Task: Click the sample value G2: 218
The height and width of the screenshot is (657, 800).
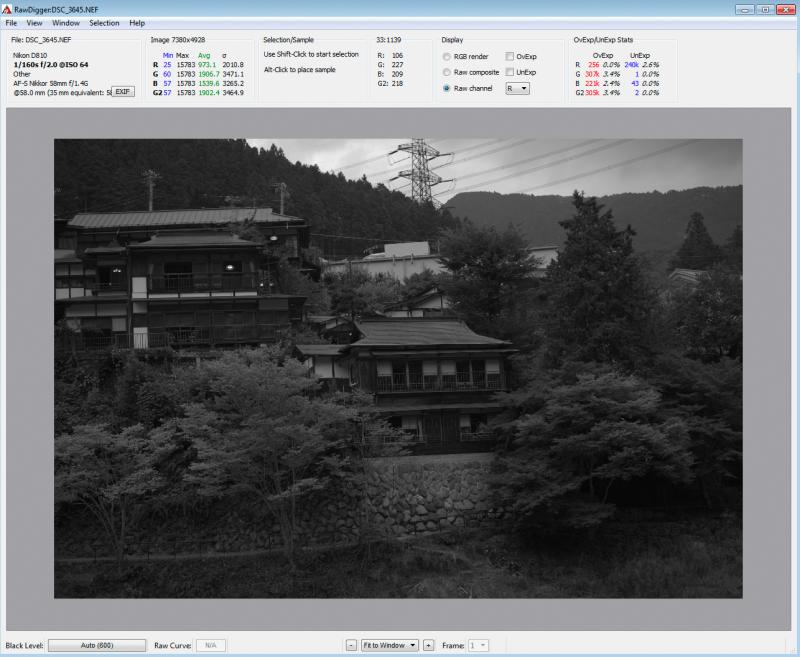Action: tap(390, 84)
